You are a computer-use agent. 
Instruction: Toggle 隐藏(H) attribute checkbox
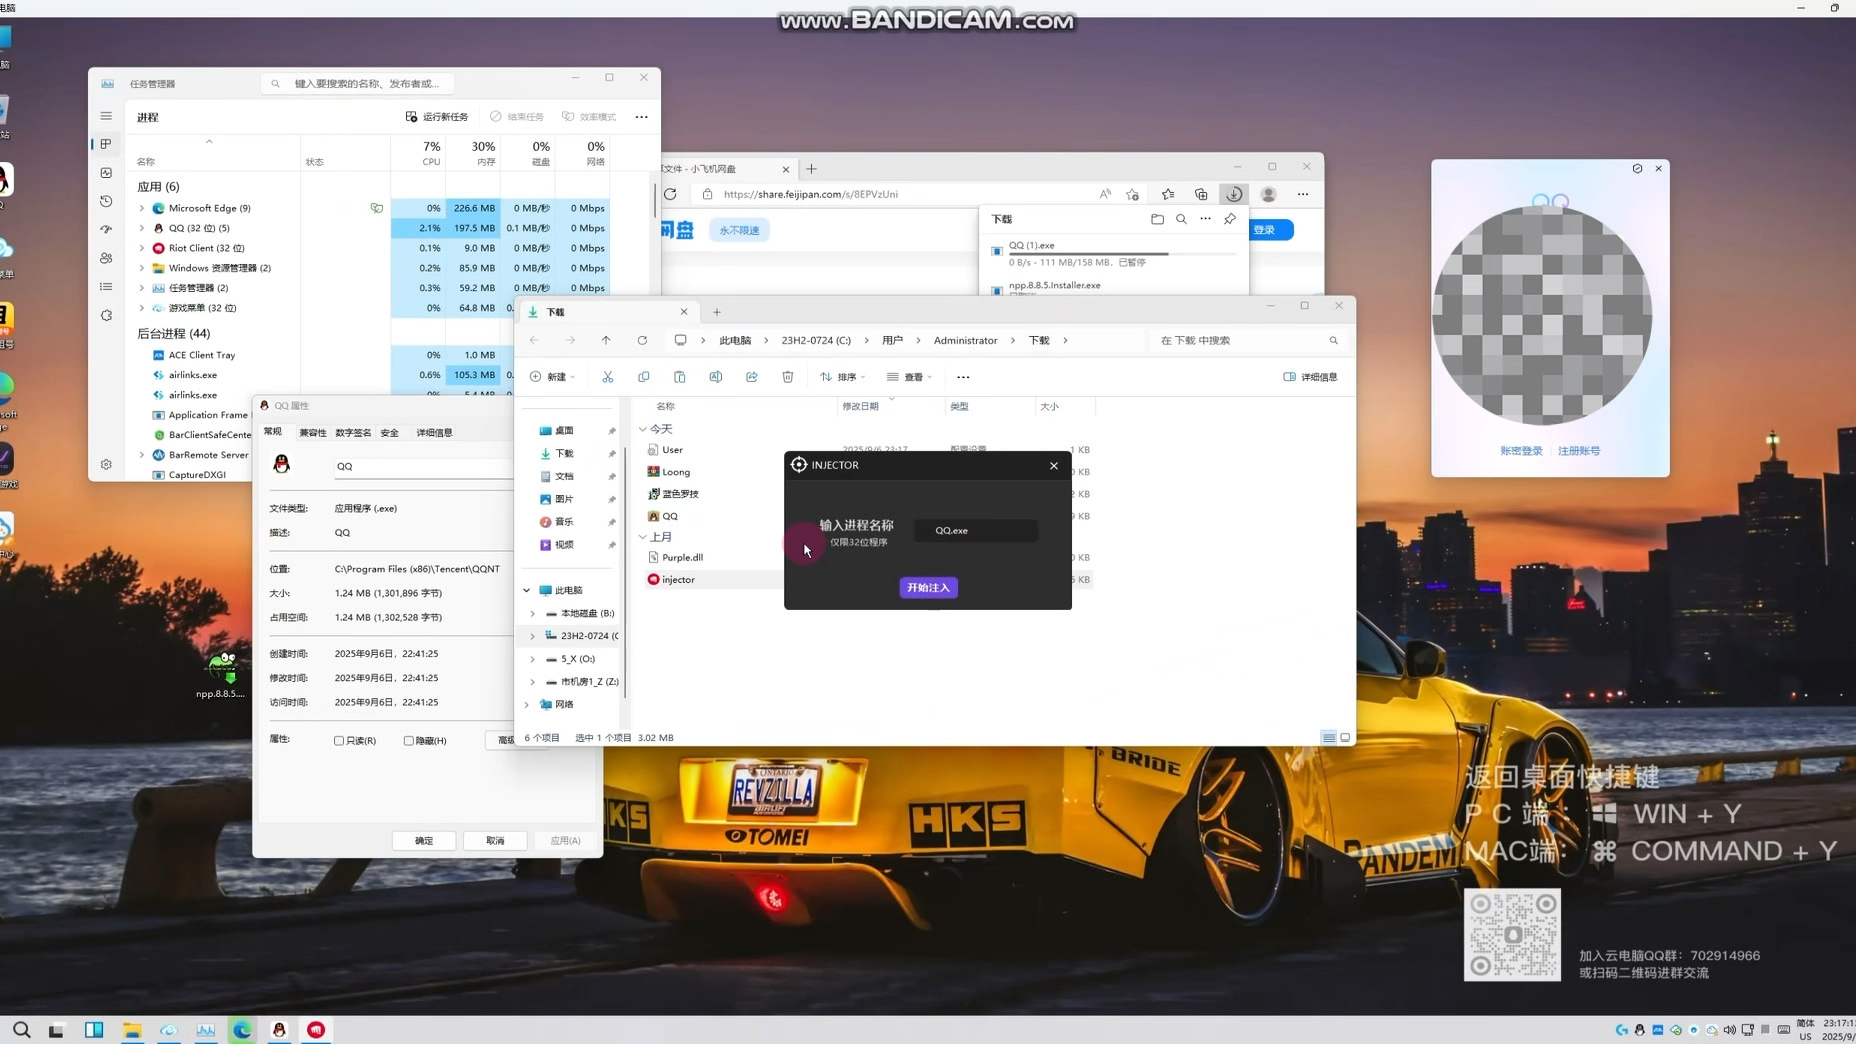tap(408, 741)
